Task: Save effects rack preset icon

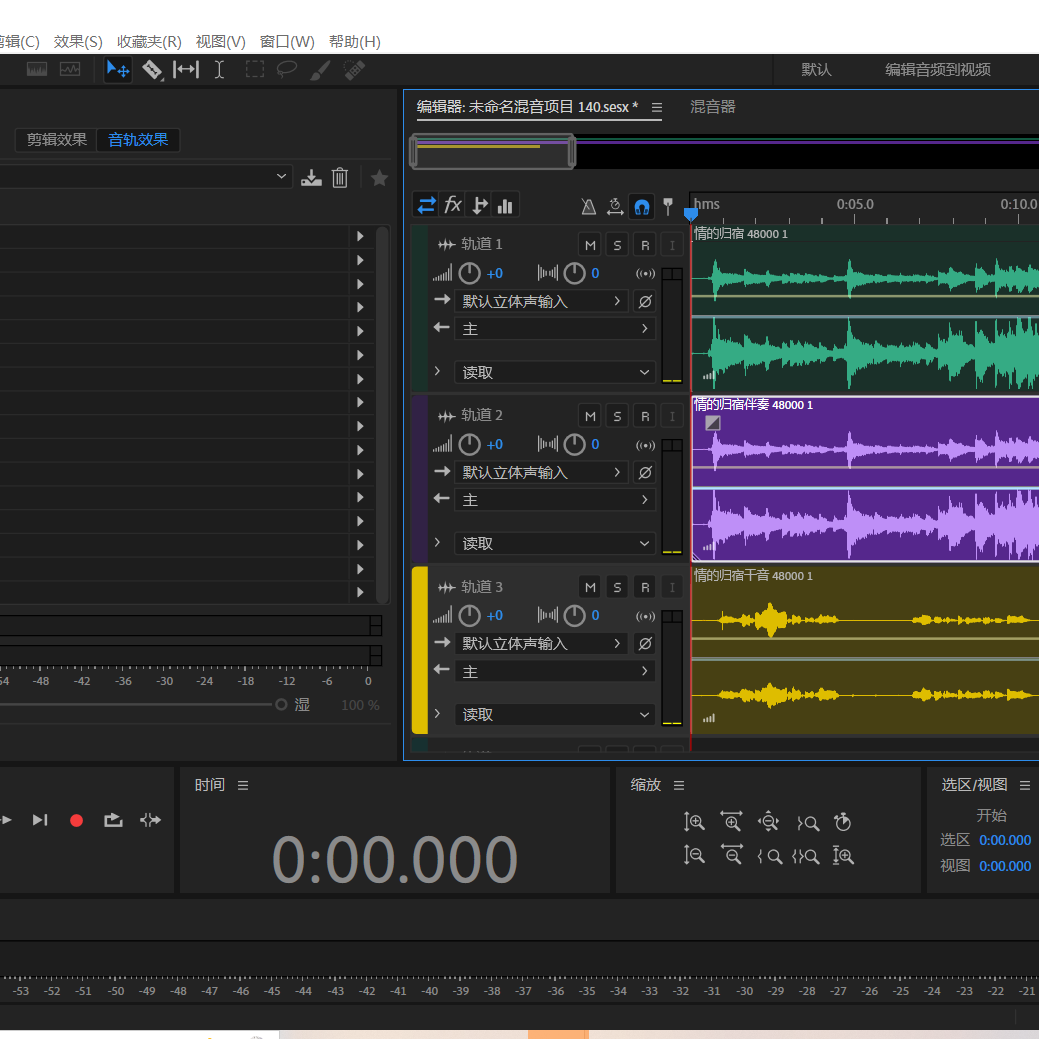Action: tap(311, 178)
